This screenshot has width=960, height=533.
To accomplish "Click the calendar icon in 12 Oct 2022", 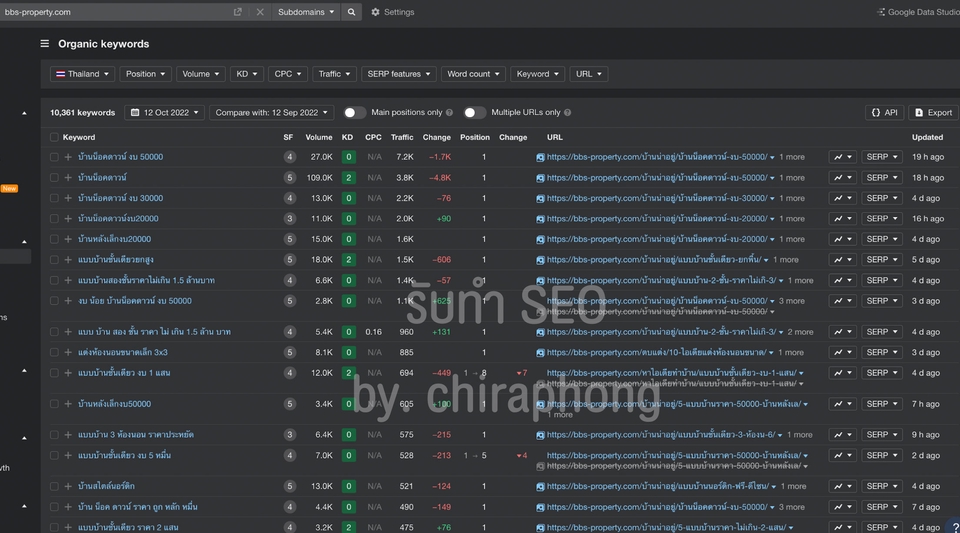I will pyautogui.click(x=135, y=113).
